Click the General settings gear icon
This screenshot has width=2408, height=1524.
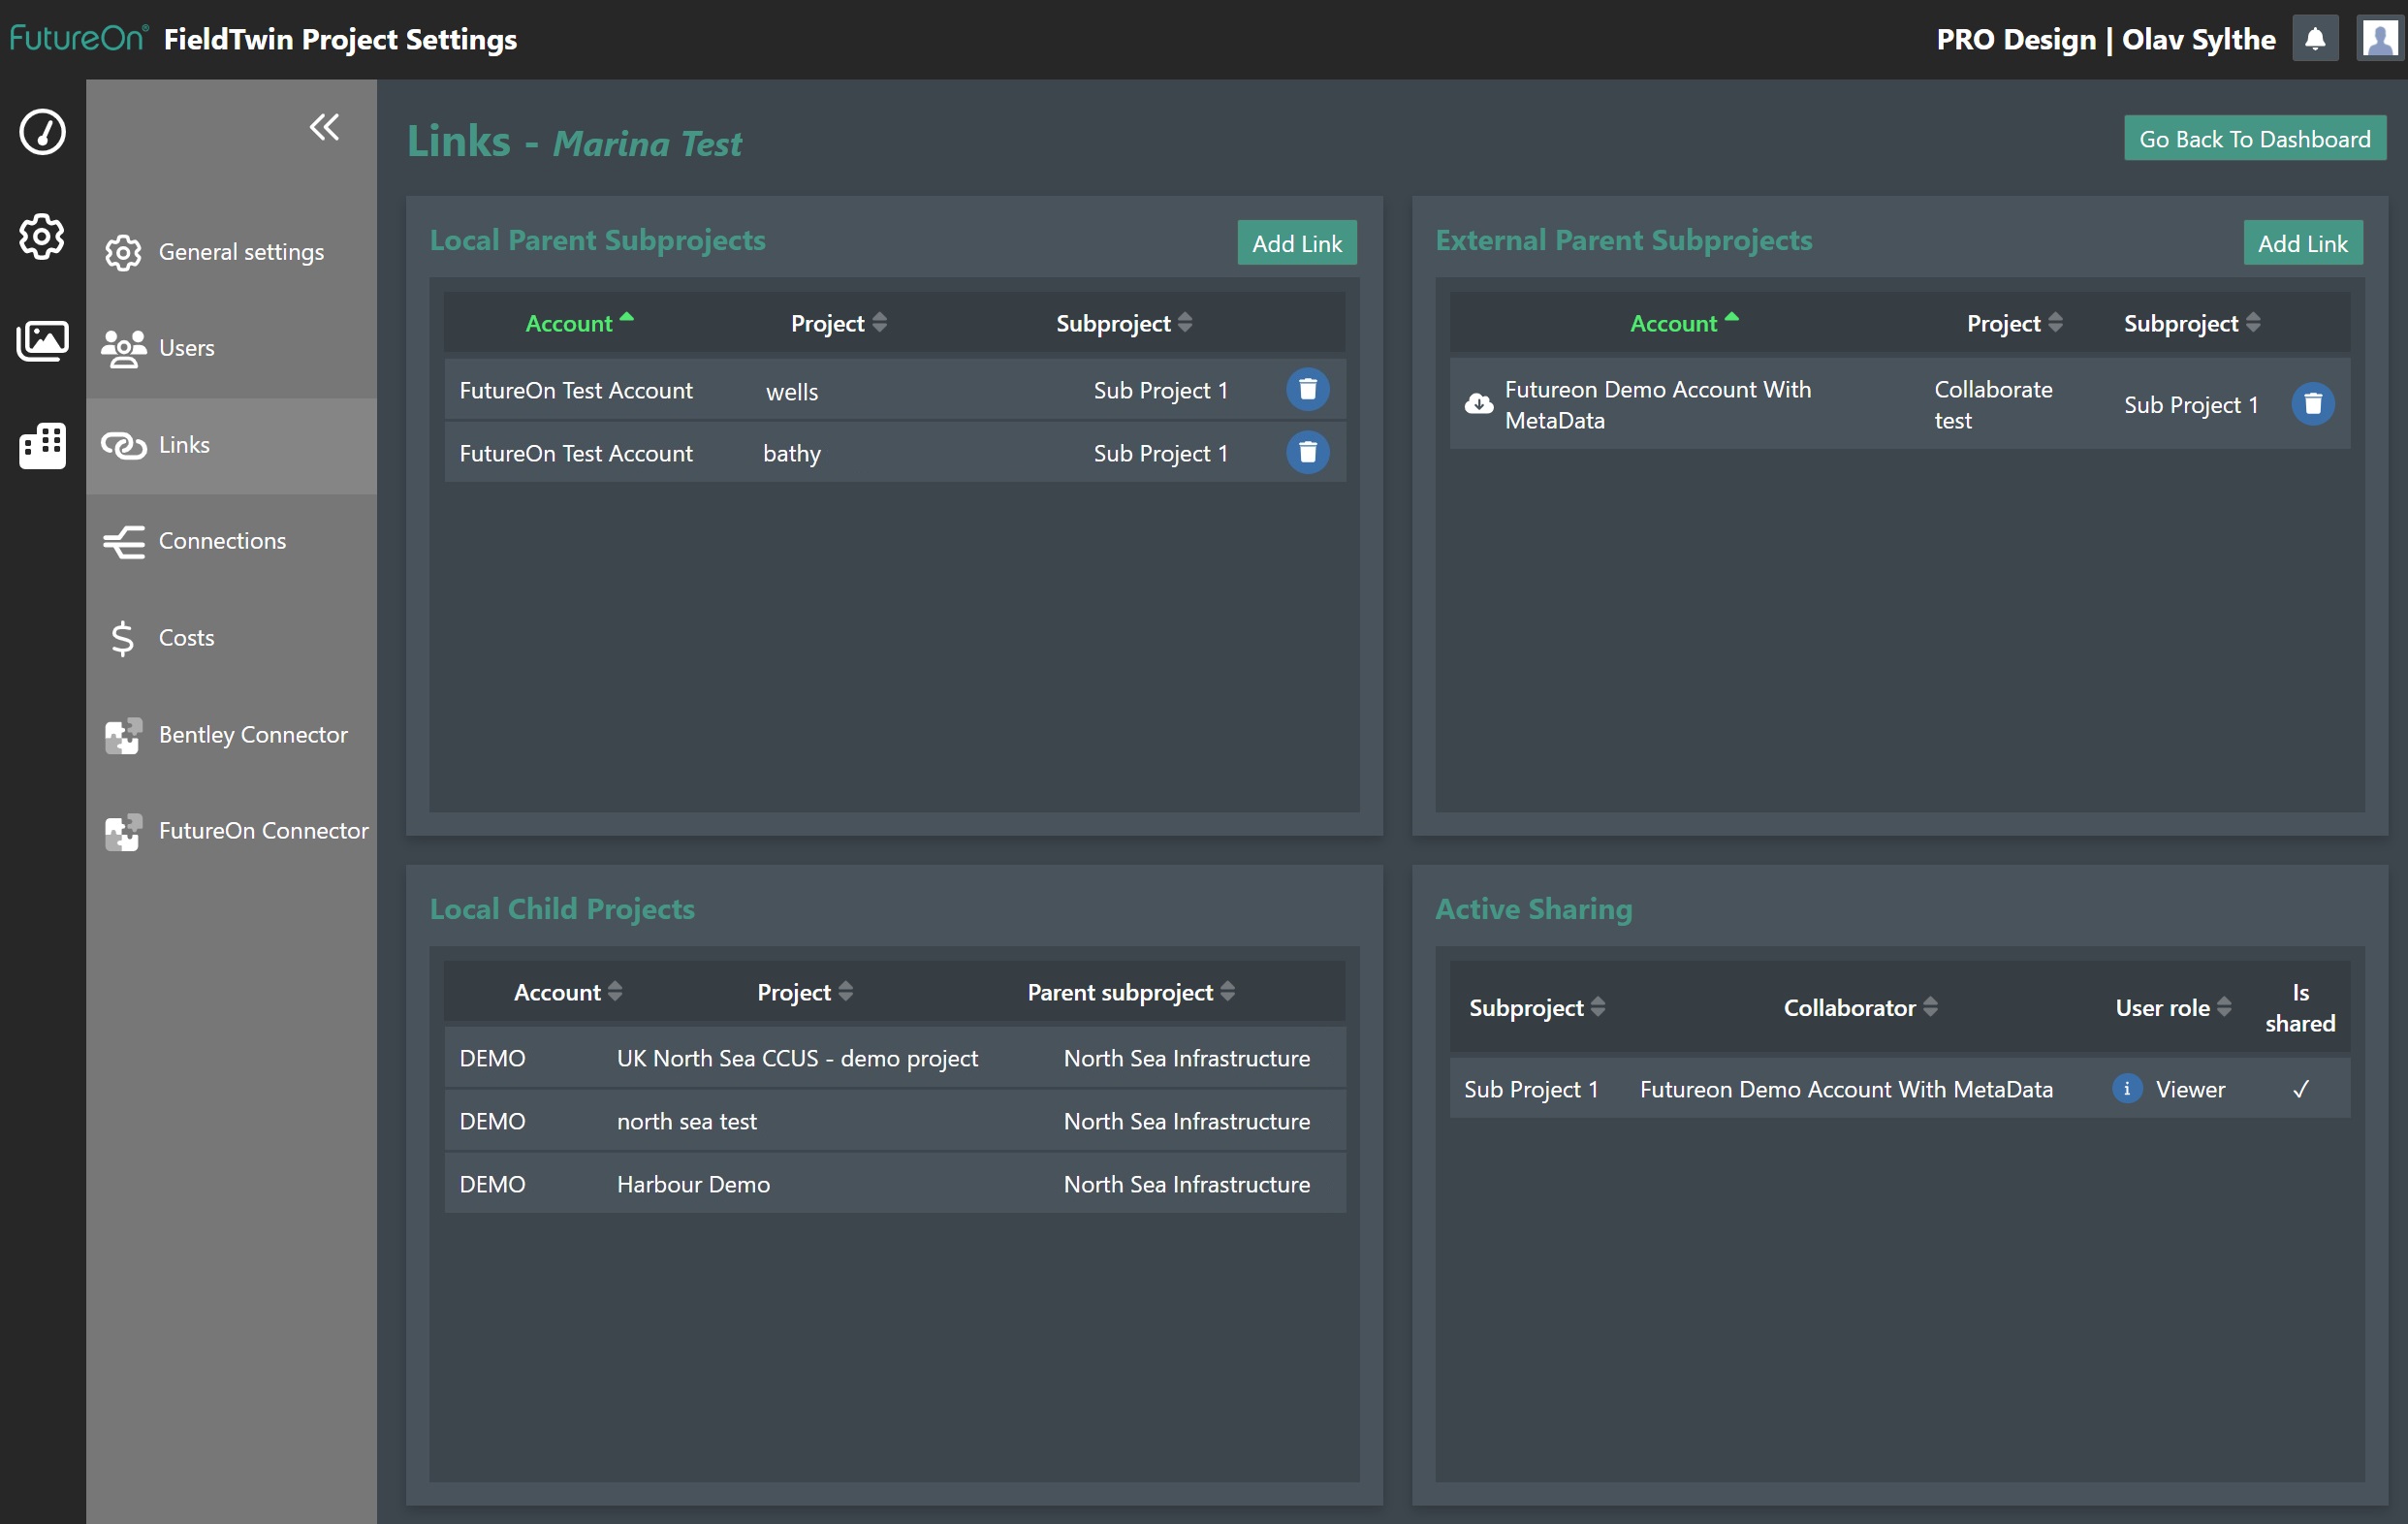click(x=123, y=253)
